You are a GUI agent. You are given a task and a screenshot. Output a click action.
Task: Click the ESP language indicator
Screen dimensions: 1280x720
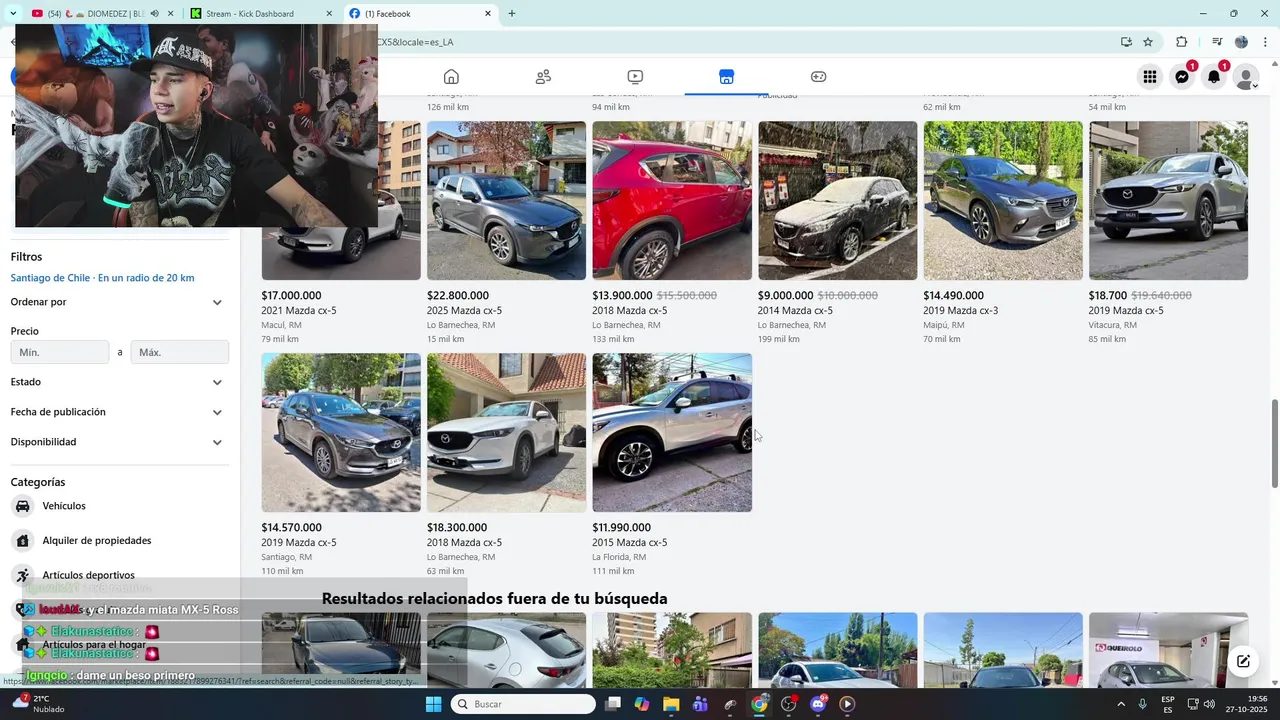click(x=1168, y=704)
